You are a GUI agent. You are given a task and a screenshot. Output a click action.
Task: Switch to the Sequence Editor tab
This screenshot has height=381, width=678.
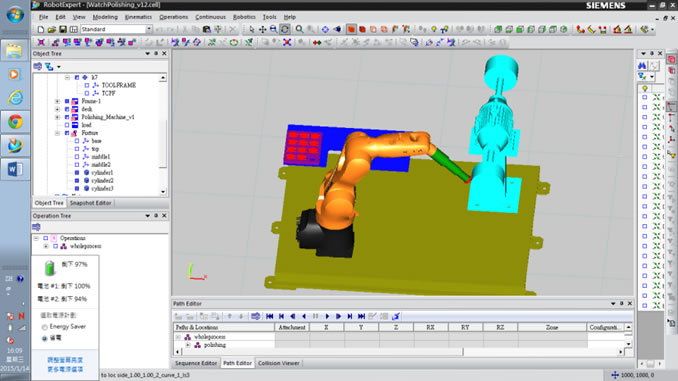196,363
